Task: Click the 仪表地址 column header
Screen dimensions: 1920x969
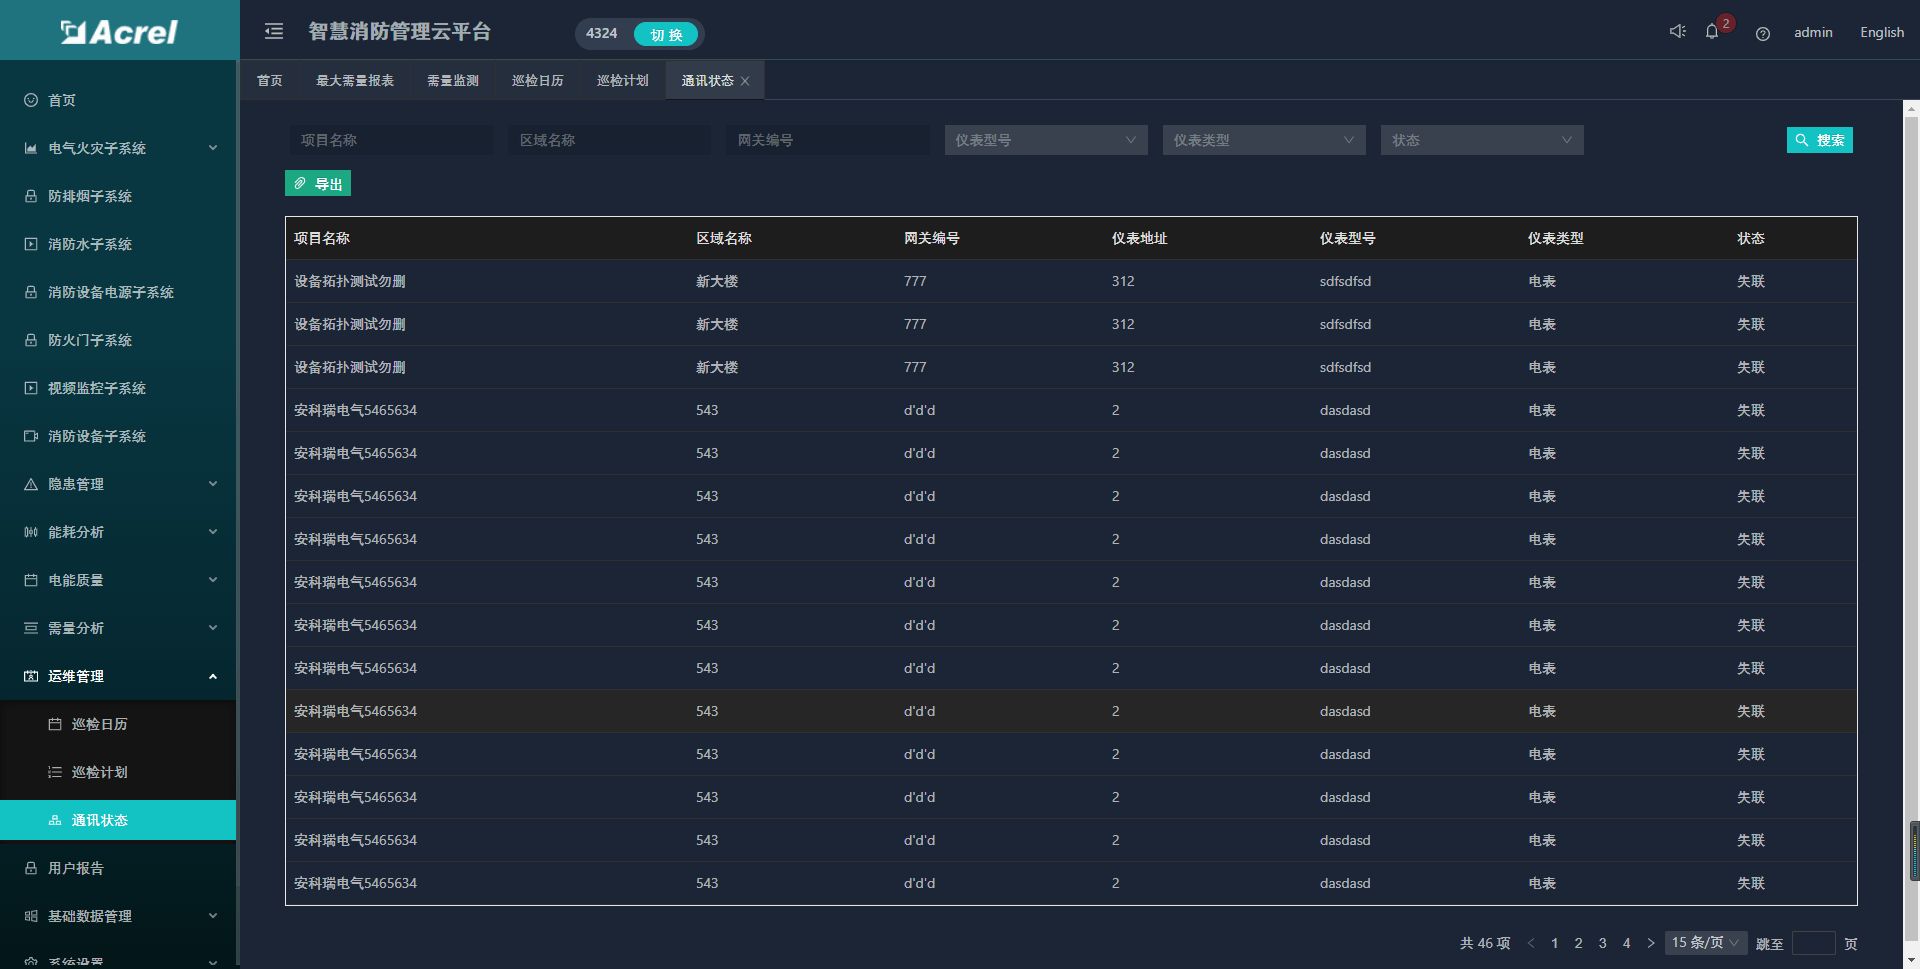Action: (1140, 238)
